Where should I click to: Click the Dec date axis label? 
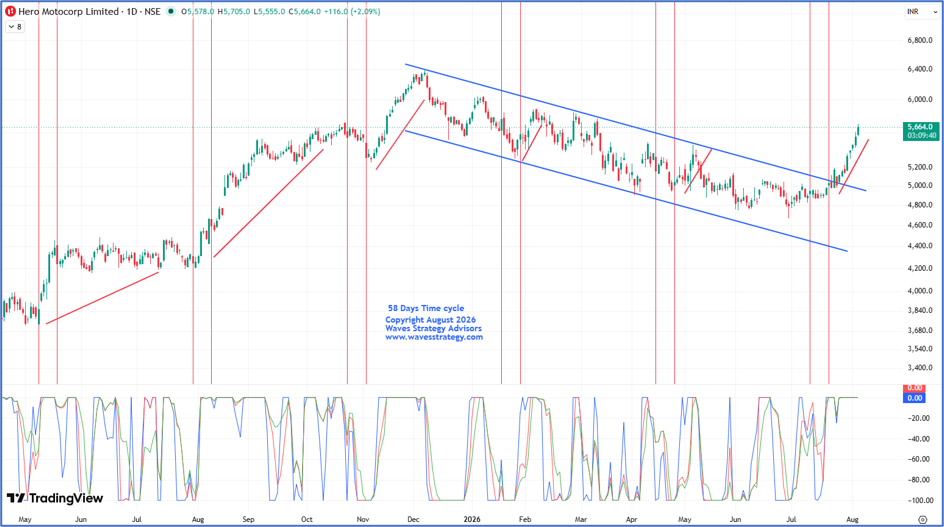pos(413,519)
